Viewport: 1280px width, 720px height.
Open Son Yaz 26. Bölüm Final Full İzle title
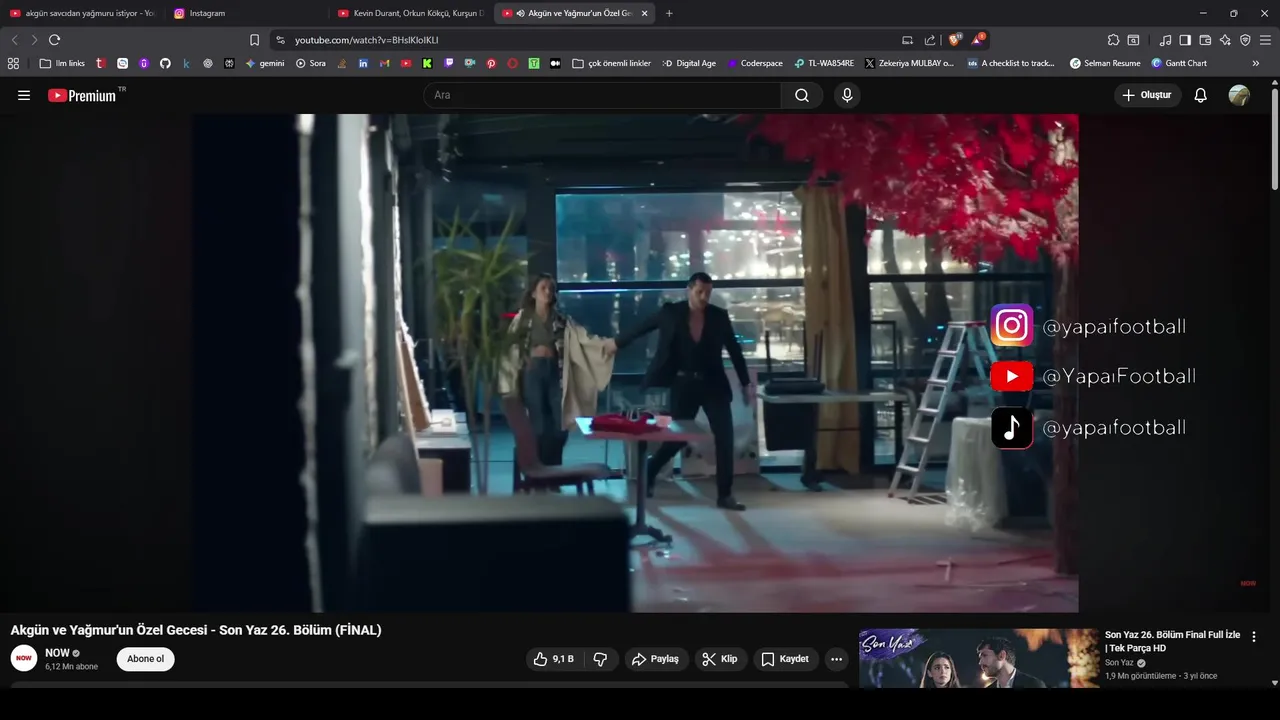click(1172, 641)
